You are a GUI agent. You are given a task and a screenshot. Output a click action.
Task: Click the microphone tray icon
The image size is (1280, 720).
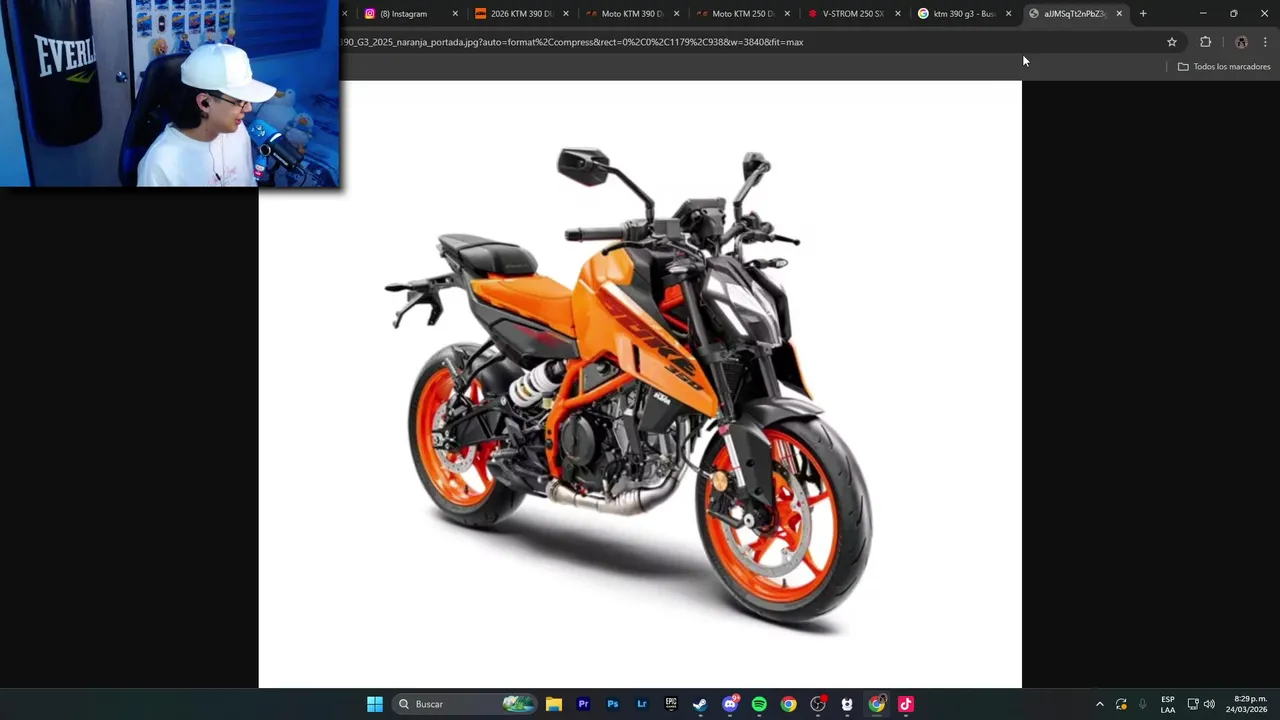coord(1142,704)
